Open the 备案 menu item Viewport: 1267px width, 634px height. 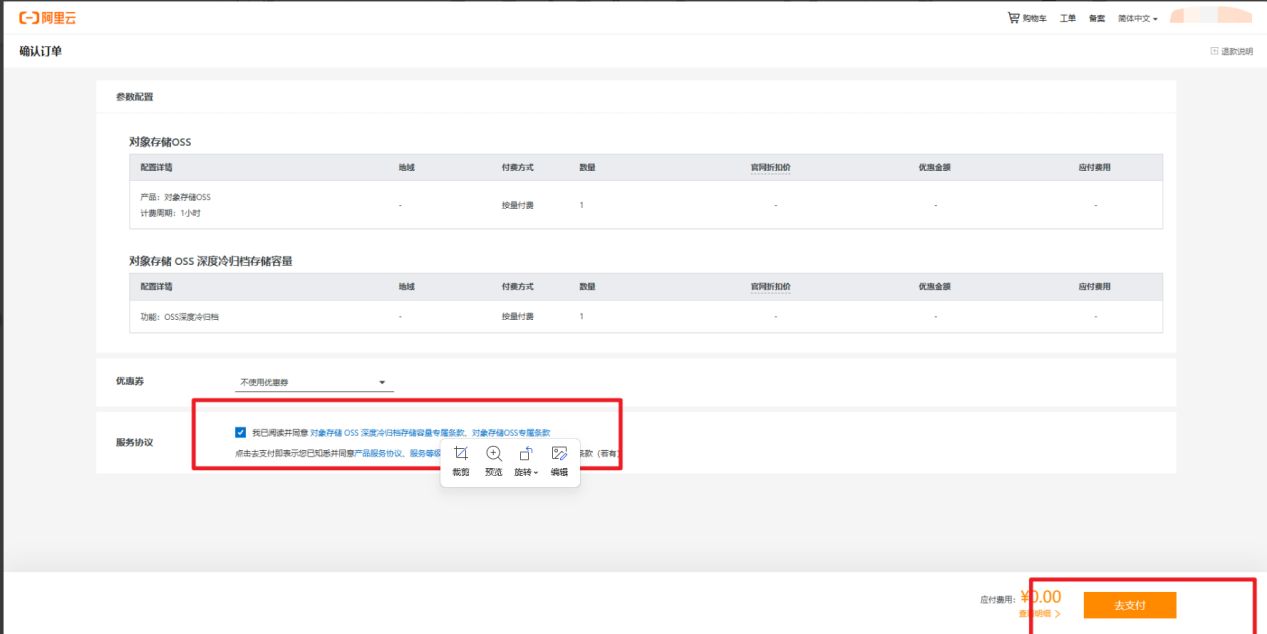click(1097, 19)
